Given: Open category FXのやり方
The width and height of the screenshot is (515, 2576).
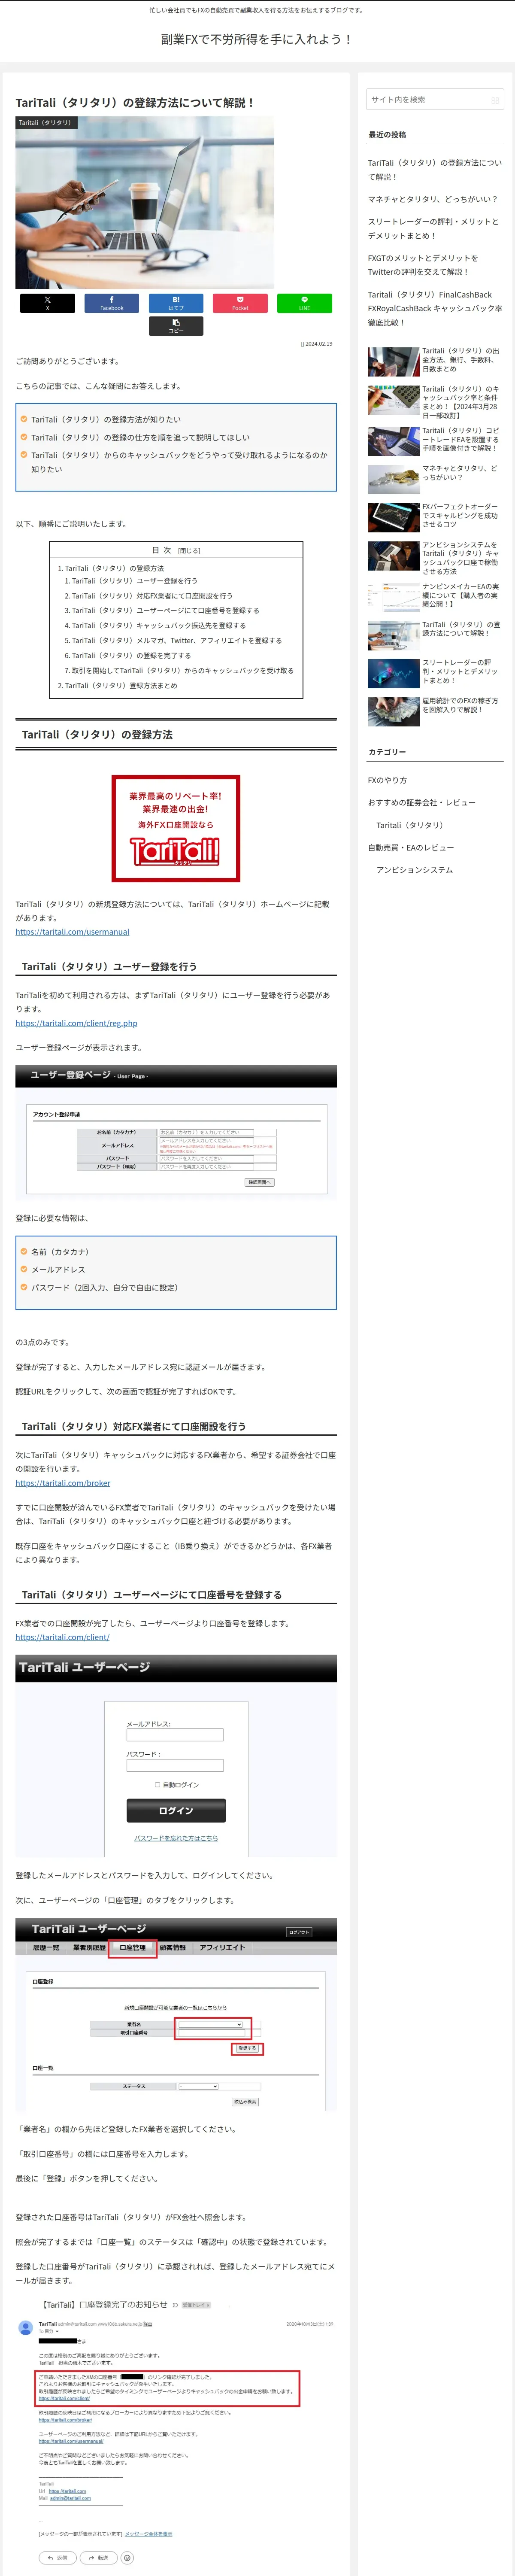Looking at the screenshot, I should point(387,780).
